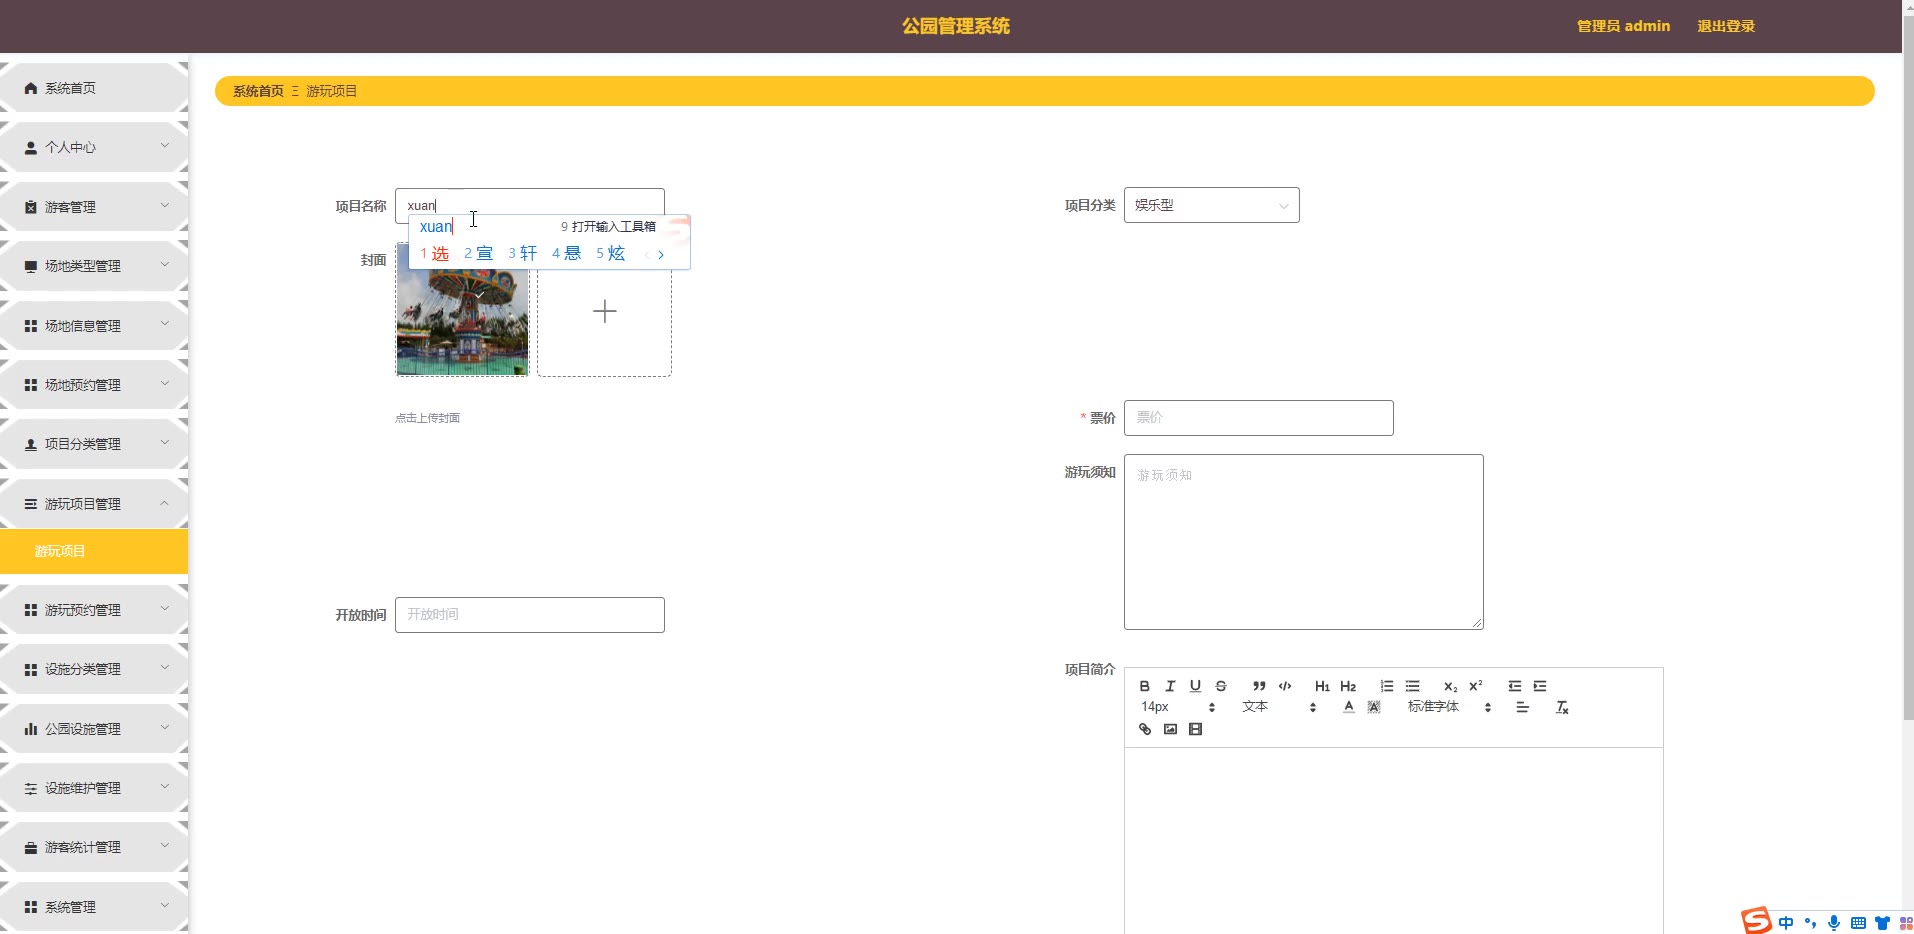Viewport: 1914px width, 934px height.
Task: Open the text alignment options
Action: tap(1523, 707)
